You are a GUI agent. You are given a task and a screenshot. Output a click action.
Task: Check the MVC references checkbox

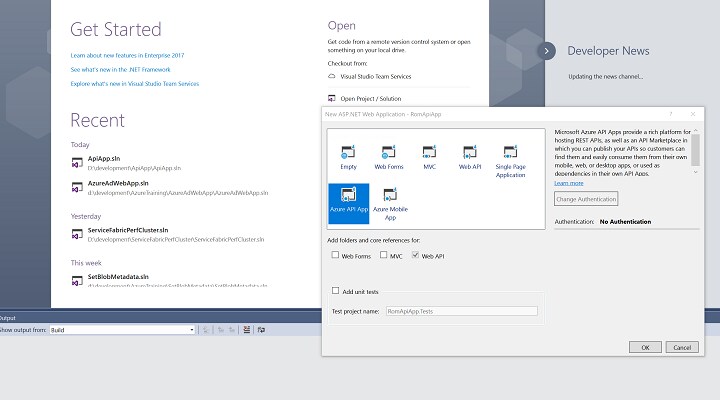tap(383, 255)
